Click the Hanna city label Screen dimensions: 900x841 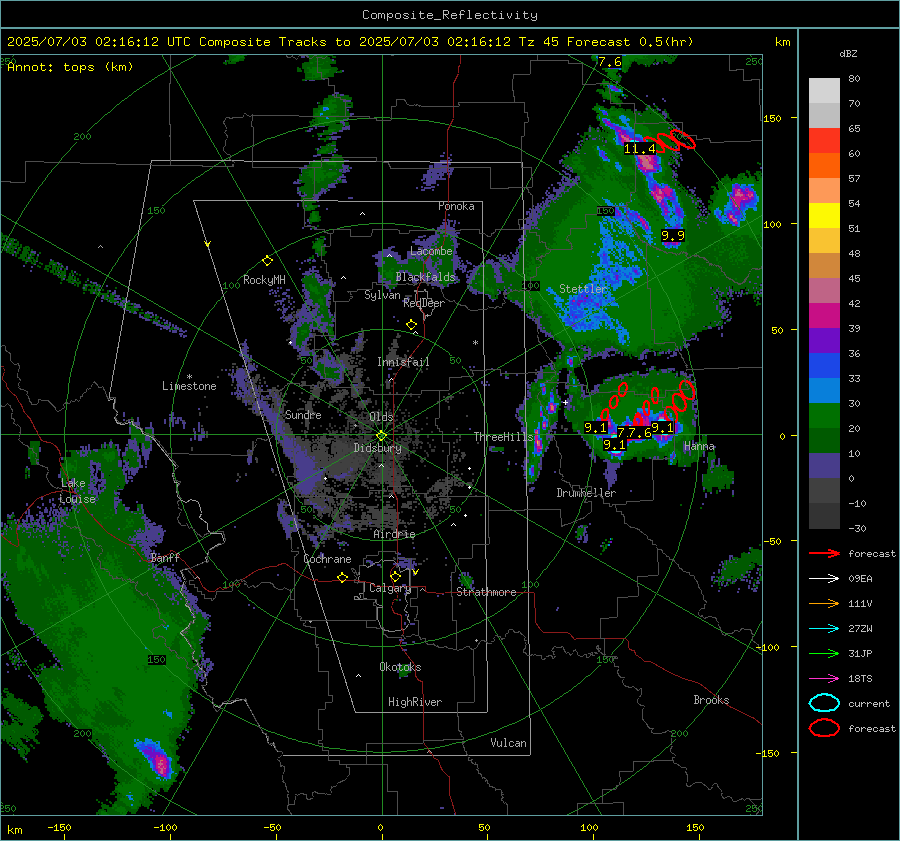pos(699,446)
